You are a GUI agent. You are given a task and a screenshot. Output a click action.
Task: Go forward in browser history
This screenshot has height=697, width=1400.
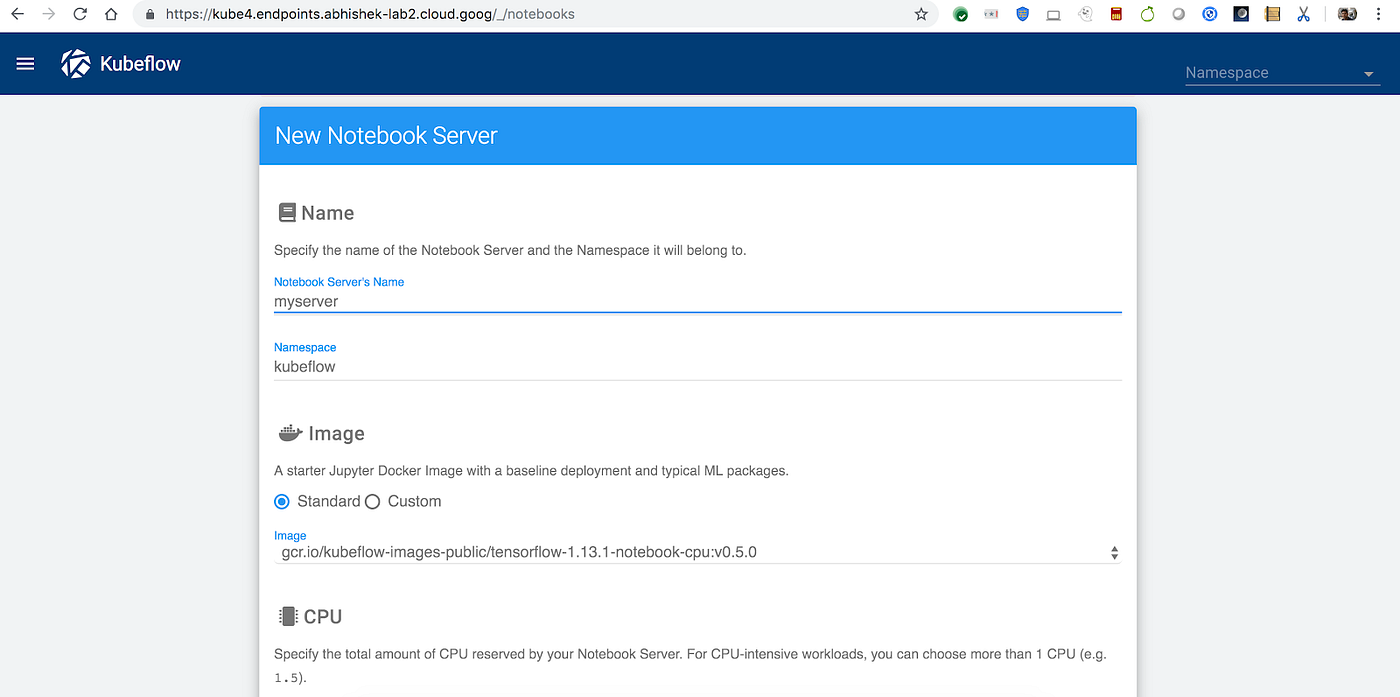(x=48, y=15)
